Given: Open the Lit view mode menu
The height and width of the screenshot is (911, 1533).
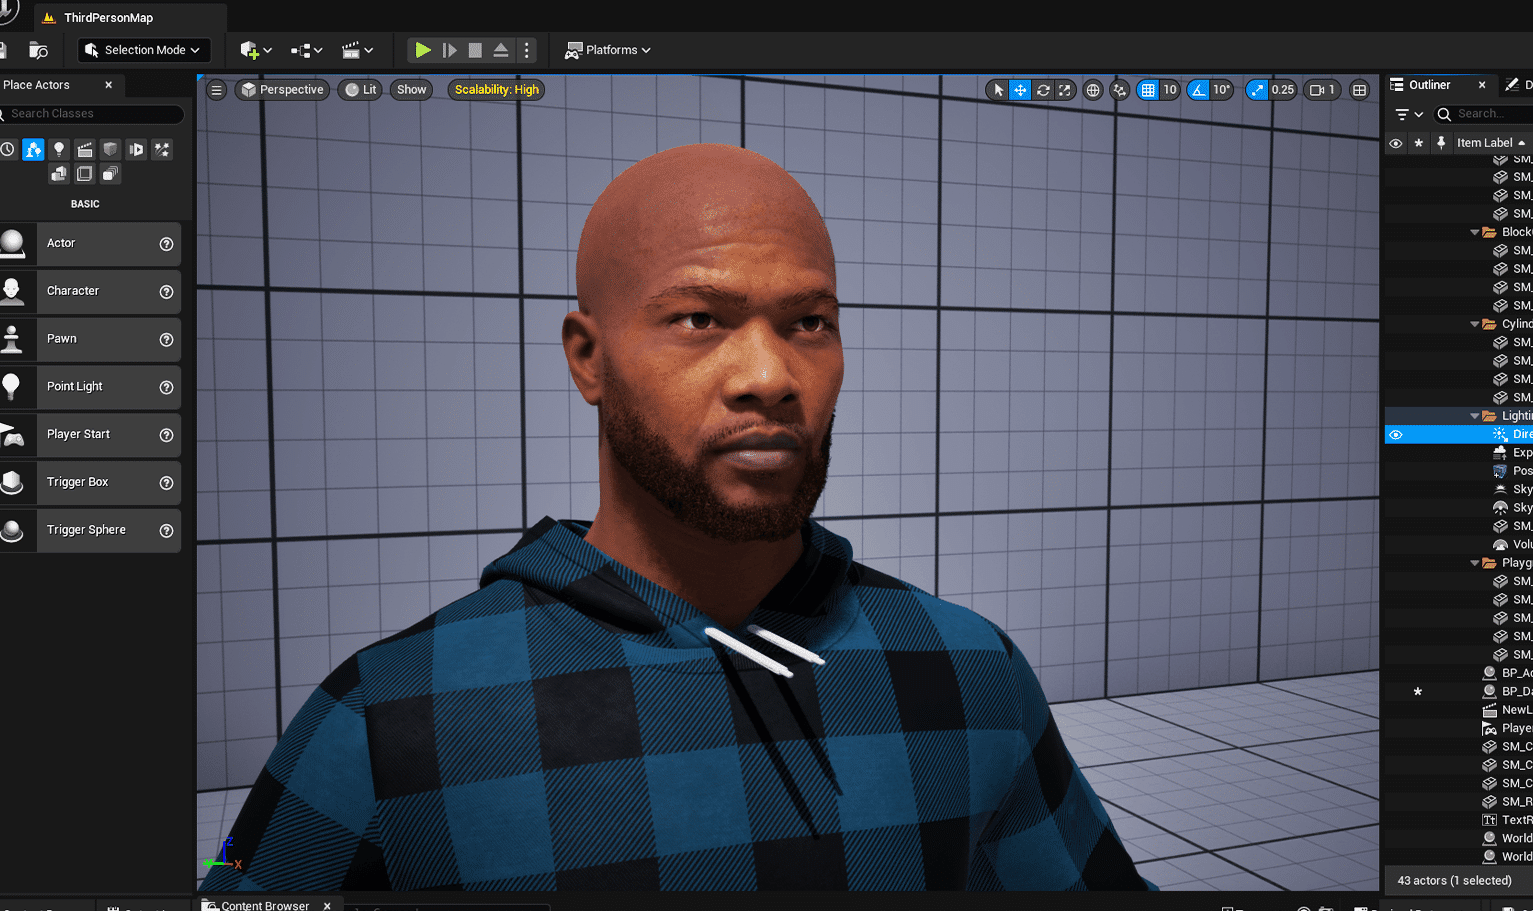Looking at the screenshot, I should (360, 90).
